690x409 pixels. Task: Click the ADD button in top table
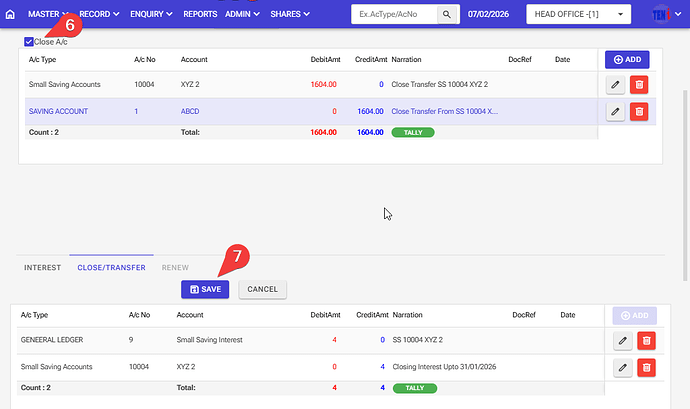[x=627, y=60]
